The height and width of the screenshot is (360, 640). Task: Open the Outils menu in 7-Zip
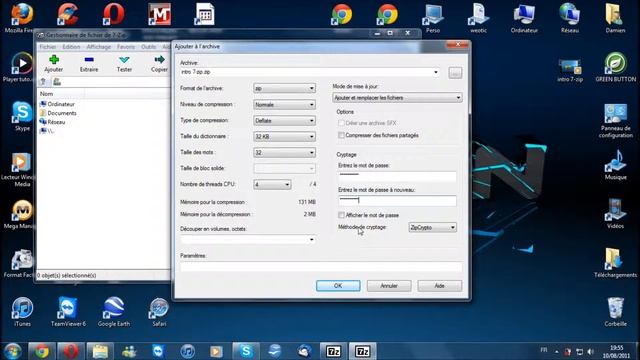coord(149,47)
